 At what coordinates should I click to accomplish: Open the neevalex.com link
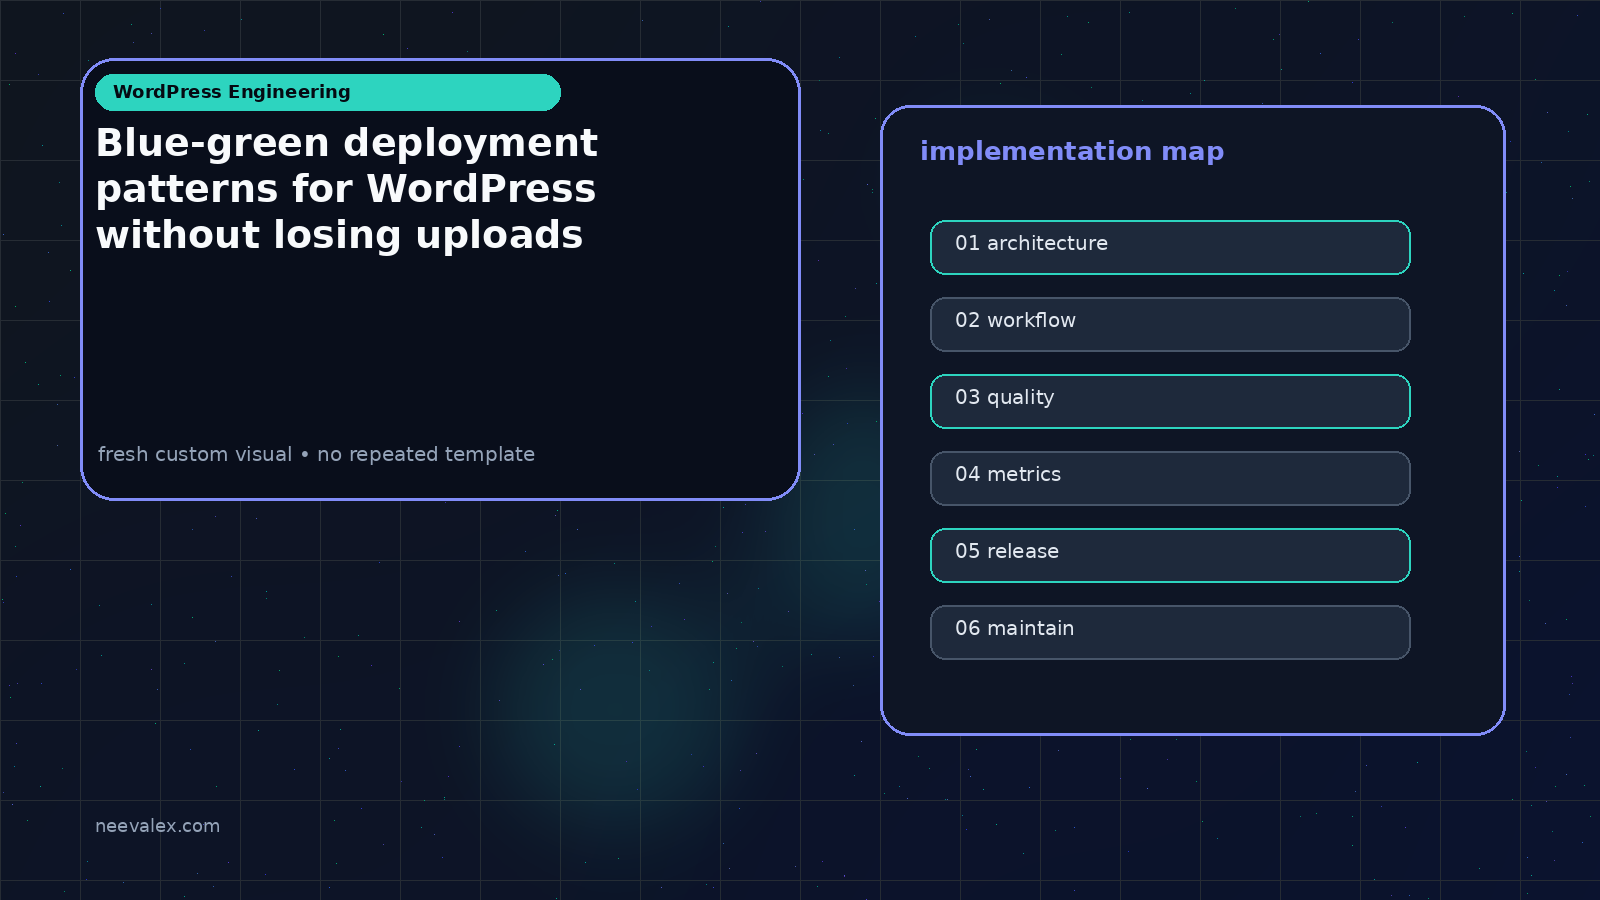[x=157, y=826]
